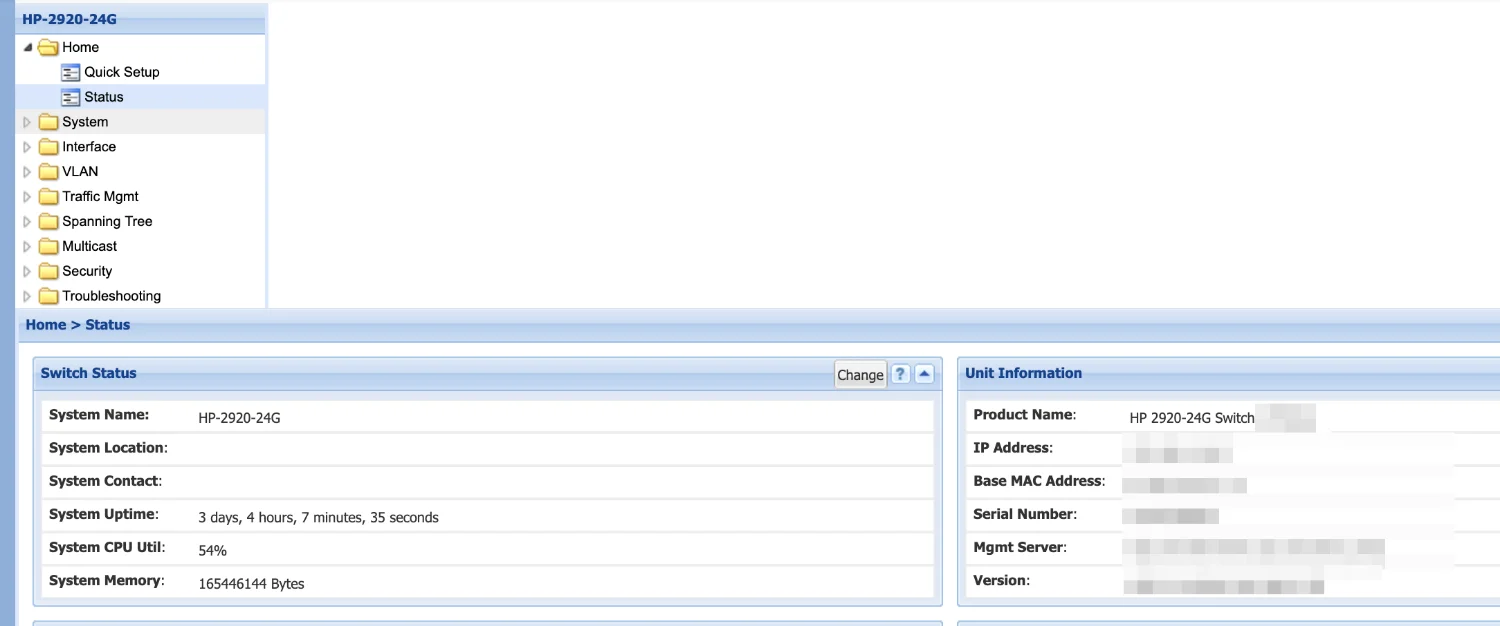This screenshot has width=1500, height=626.
Task: Expand the VLAN tree node
Action: pos(28,172)
